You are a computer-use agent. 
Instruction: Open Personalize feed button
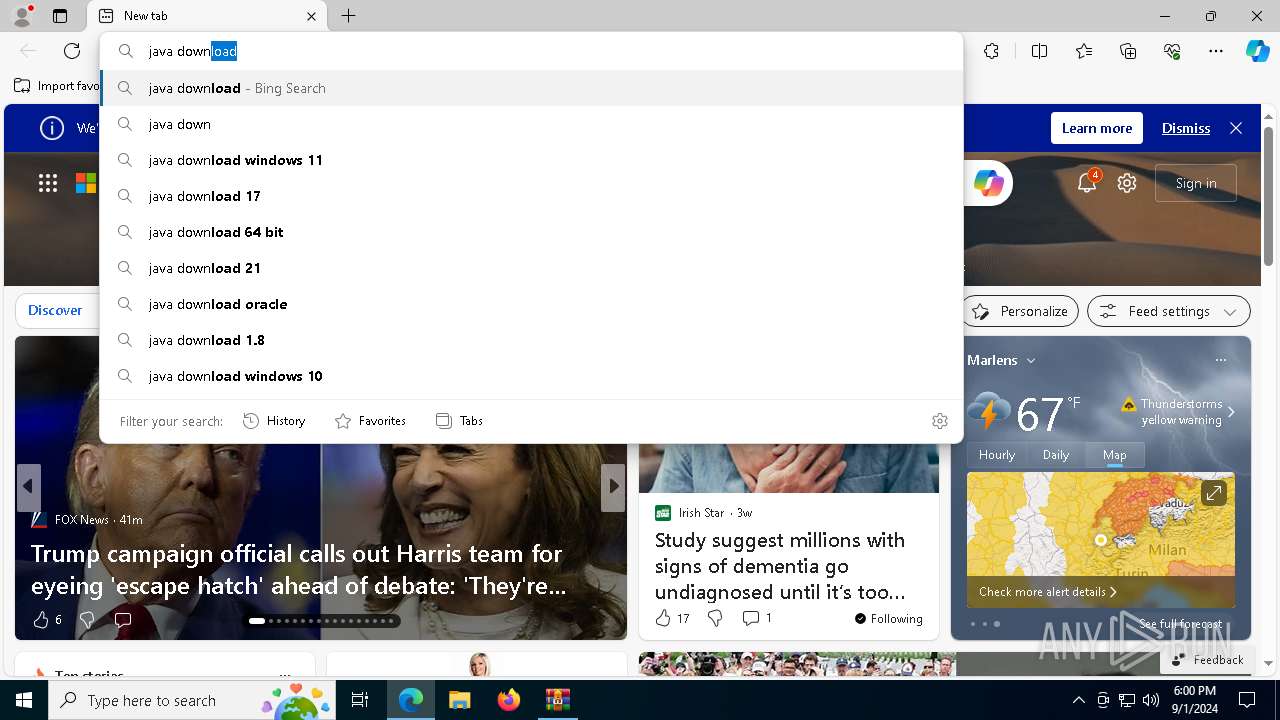click(1020, 311)
